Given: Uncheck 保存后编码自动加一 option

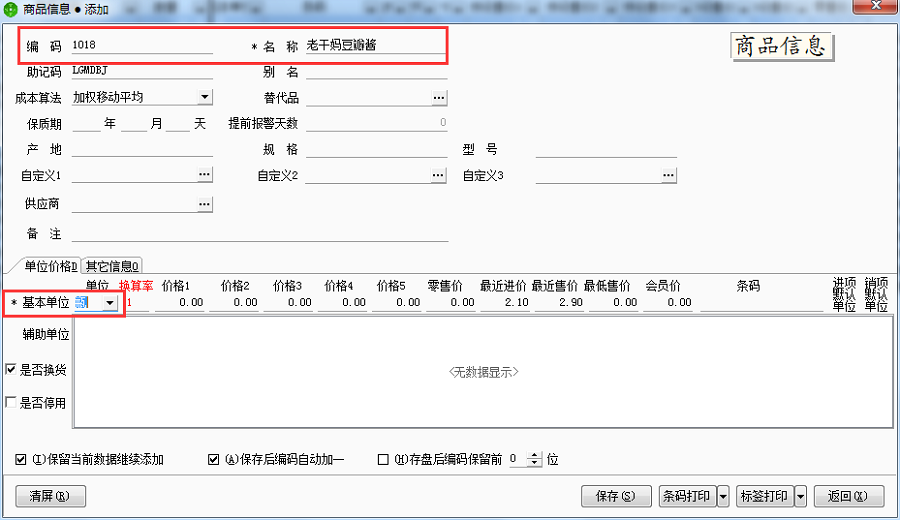Looking at the screenshot, I should tap(214, 459).
